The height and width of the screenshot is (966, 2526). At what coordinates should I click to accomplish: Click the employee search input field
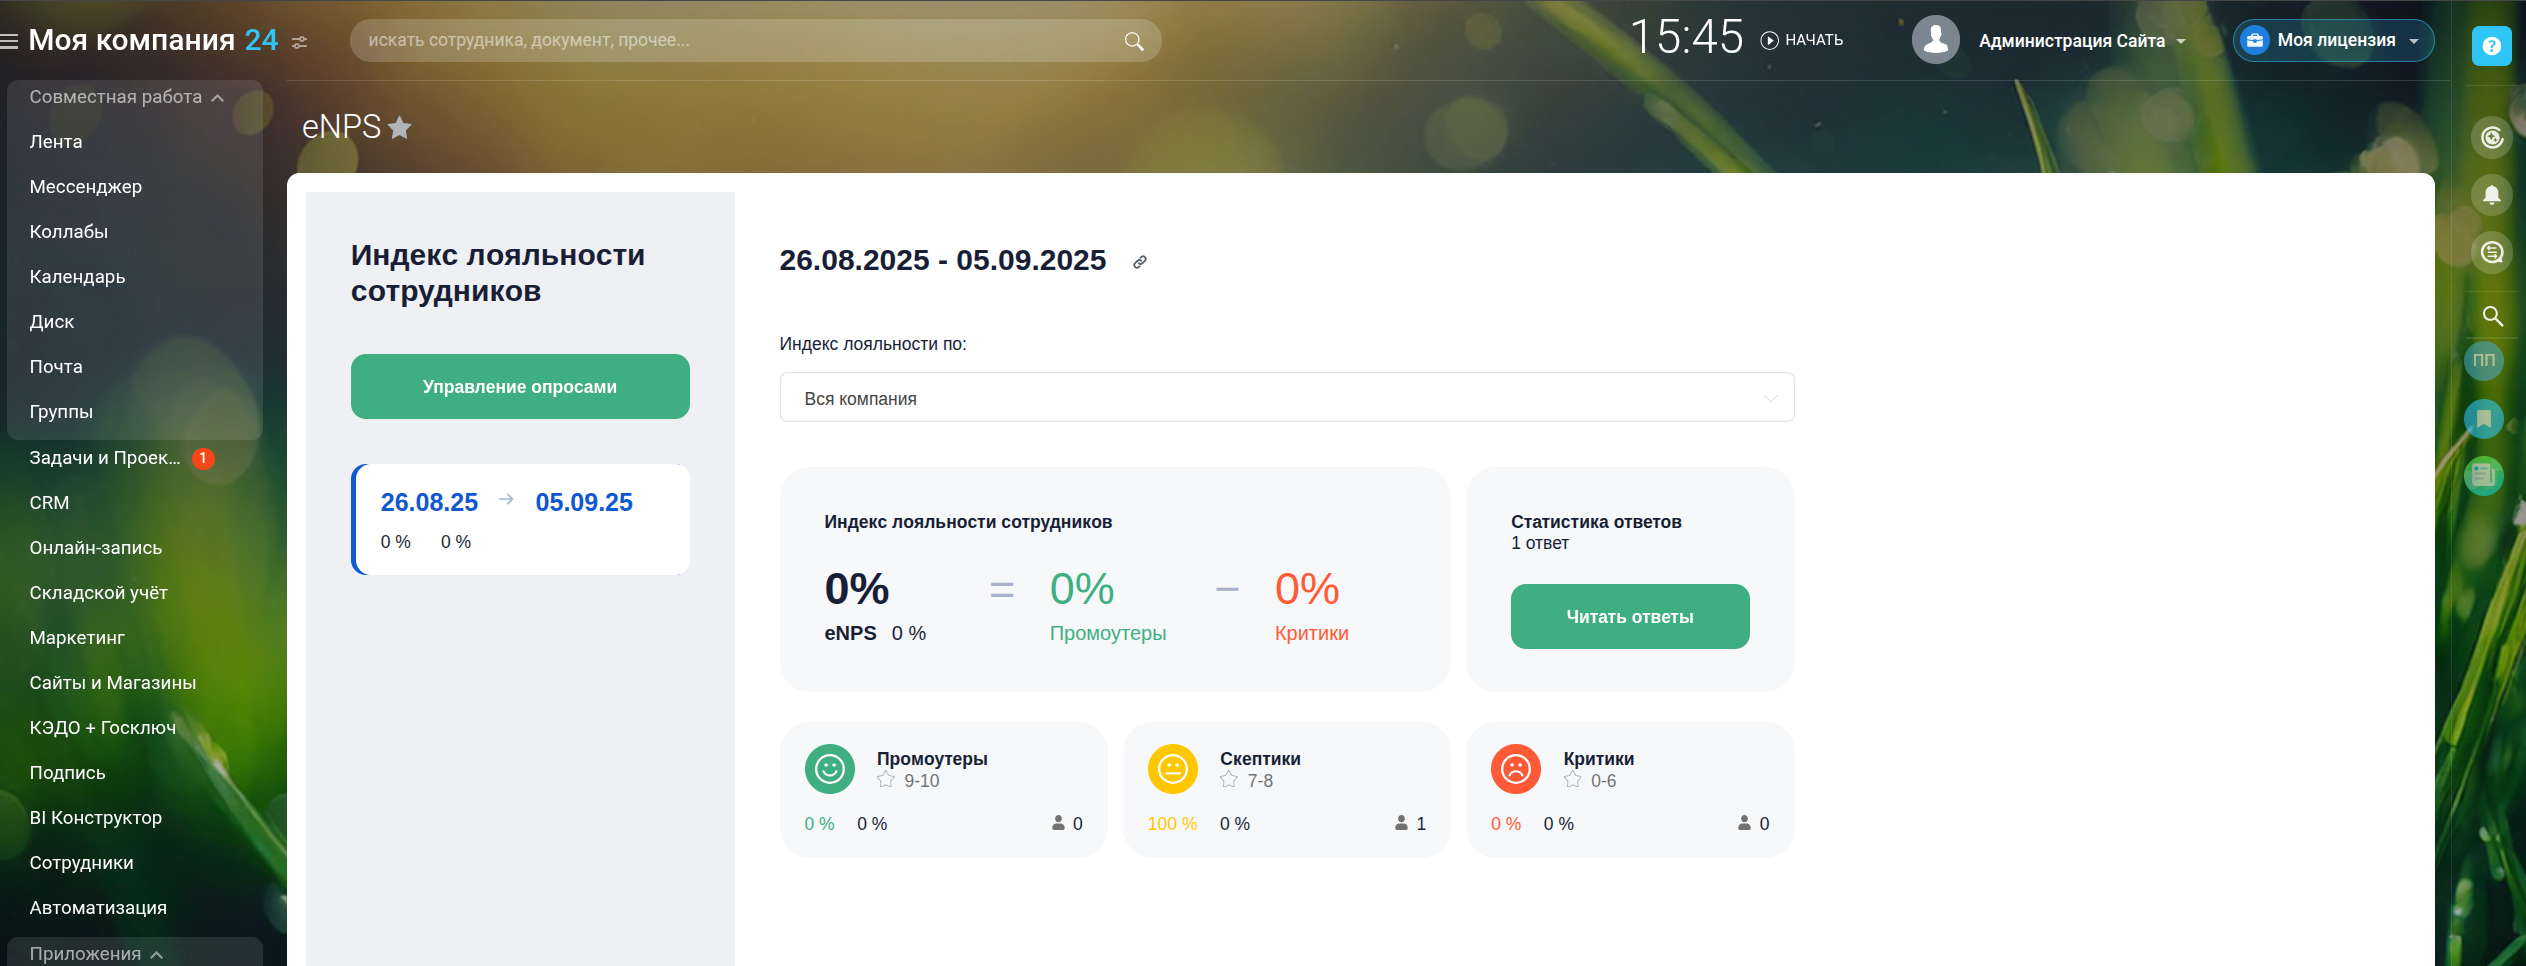(x=740, y=41)
